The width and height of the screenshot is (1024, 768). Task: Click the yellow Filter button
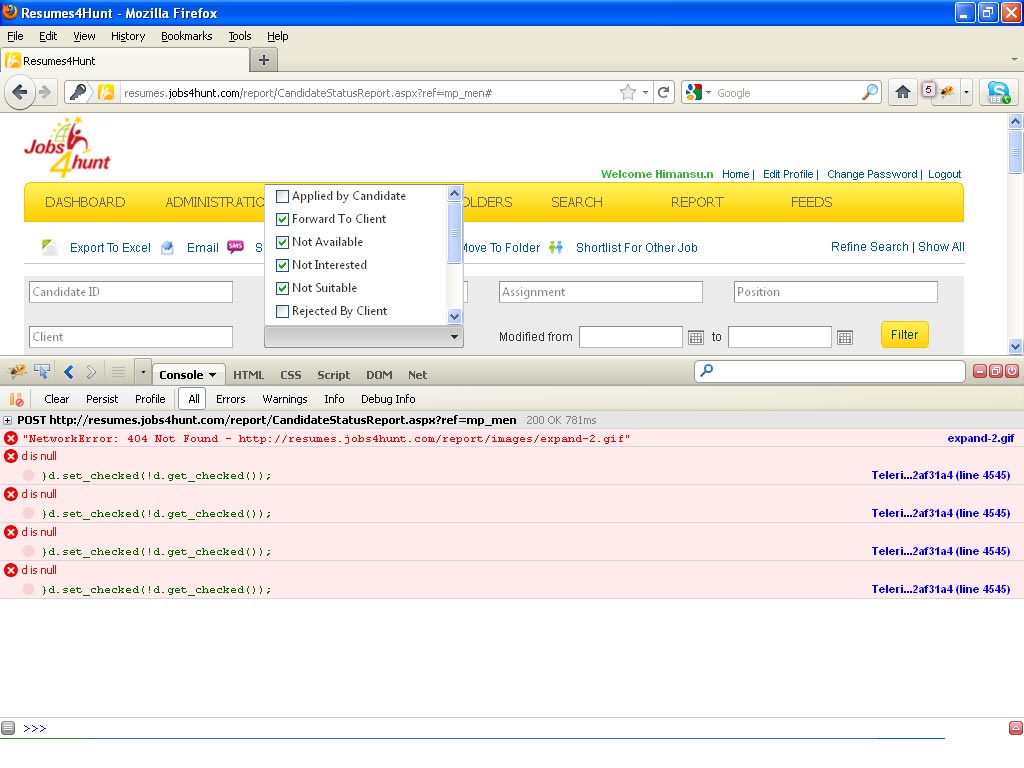(904, 335)
